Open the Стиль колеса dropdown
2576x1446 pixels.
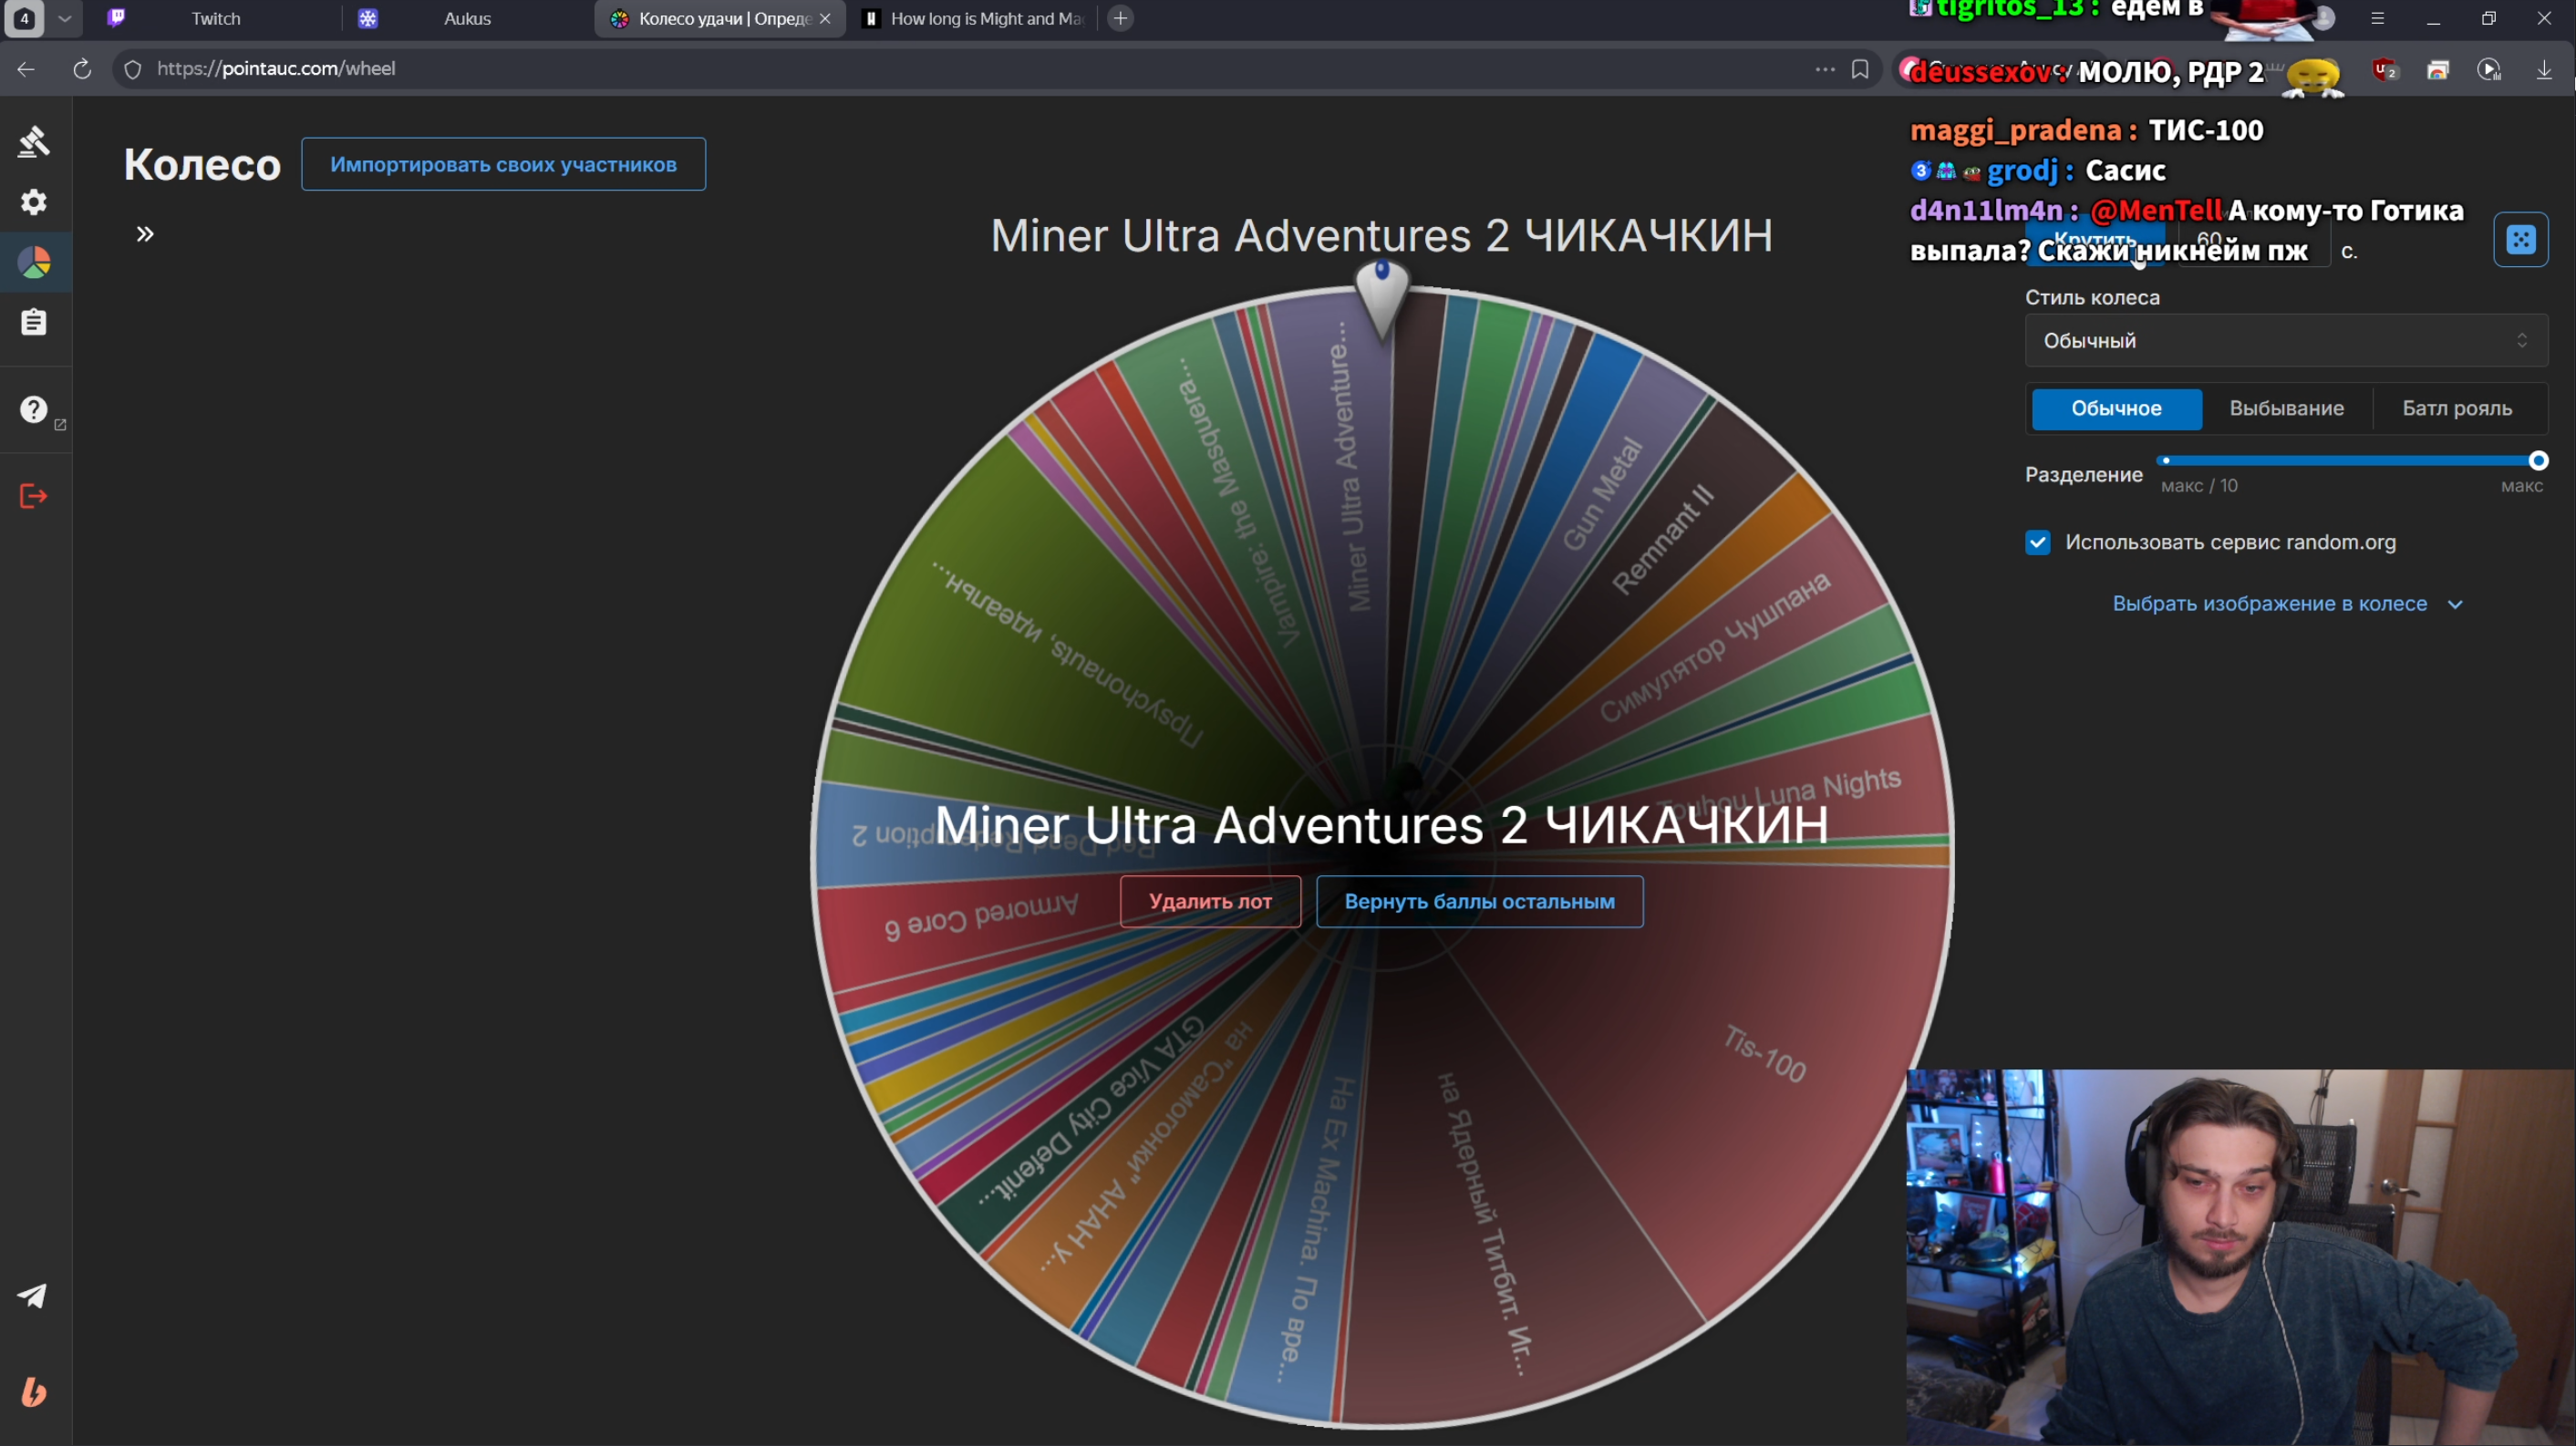click(2286, 341)
